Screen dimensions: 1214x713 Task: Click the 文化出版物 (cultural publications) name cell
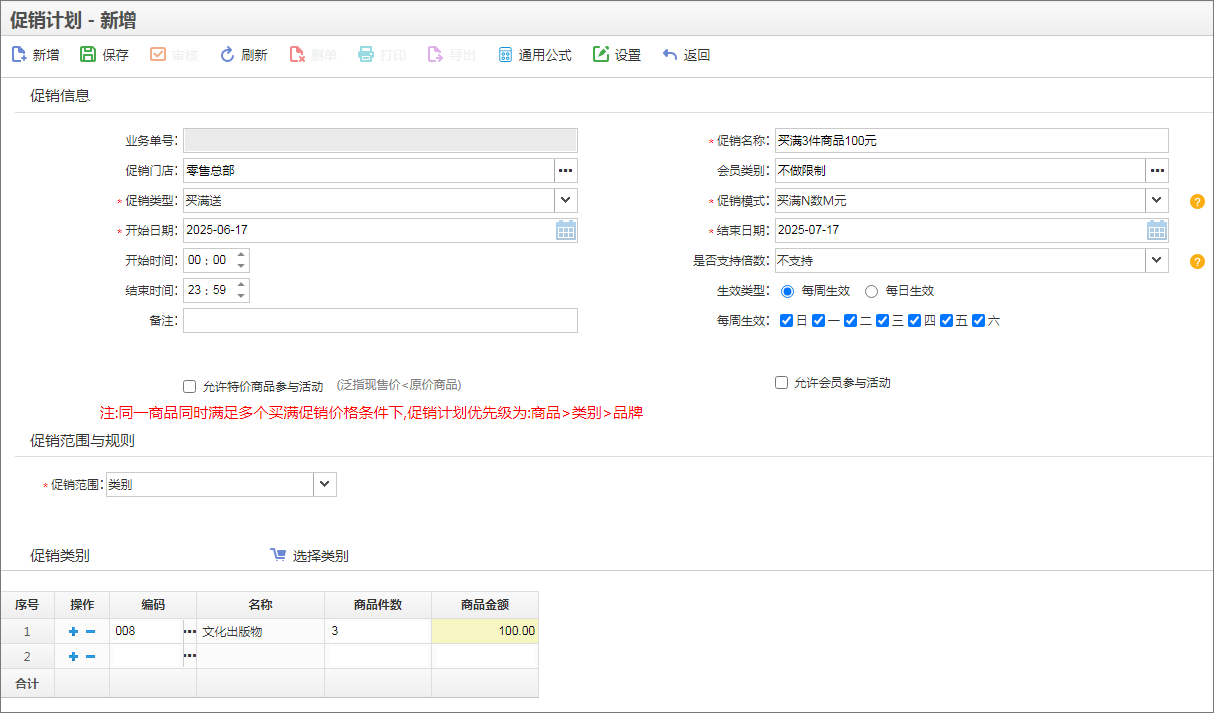[x=260, y=631]
